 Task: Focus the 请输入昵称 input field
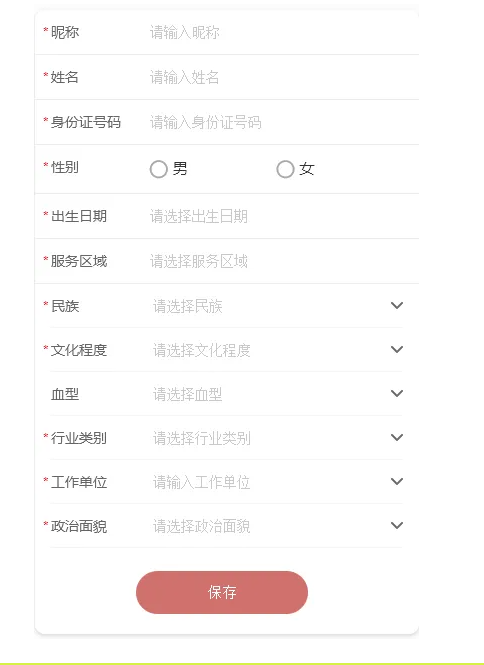coord(283,32)
